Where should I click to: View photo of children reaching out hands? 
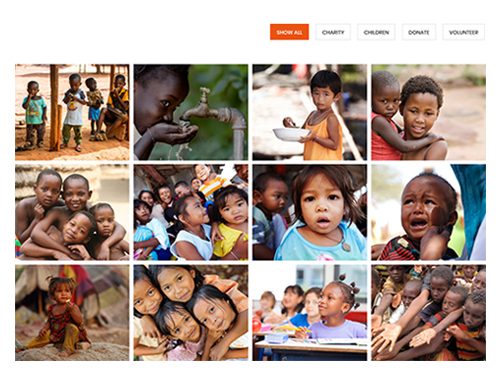[428, 313]
